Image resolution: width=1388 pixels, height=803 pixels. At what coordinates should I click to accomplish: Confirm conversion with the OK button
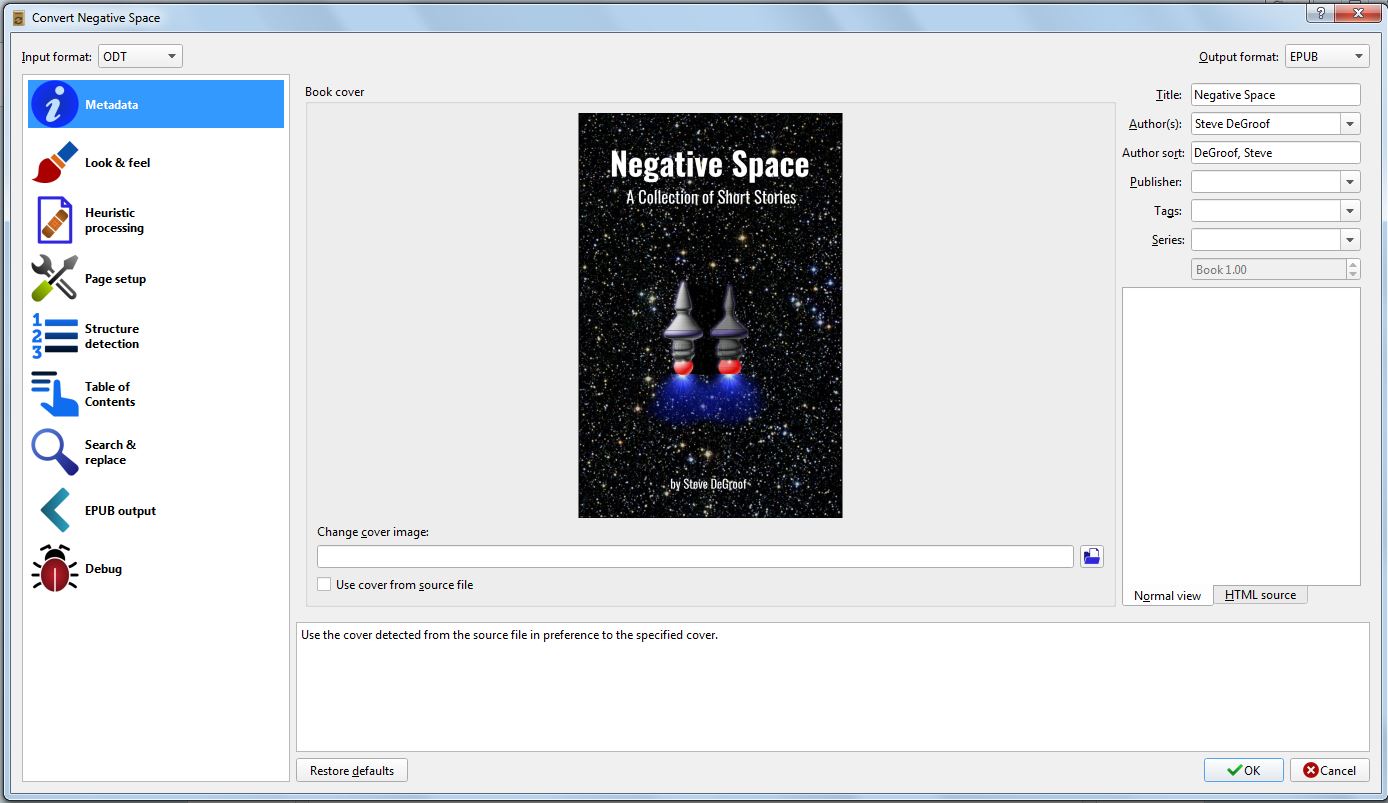point(1243,770)
